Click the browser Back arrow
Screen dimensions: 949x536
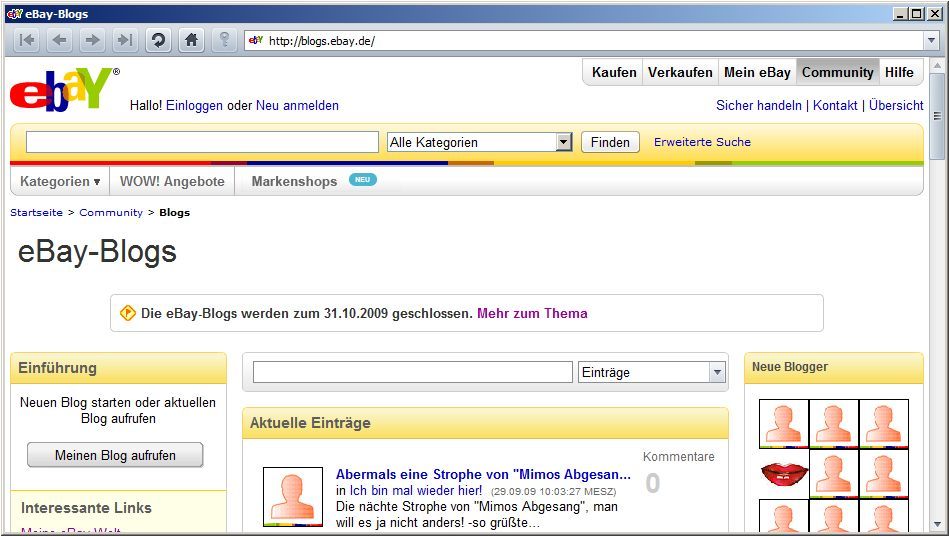pos(60,41)
